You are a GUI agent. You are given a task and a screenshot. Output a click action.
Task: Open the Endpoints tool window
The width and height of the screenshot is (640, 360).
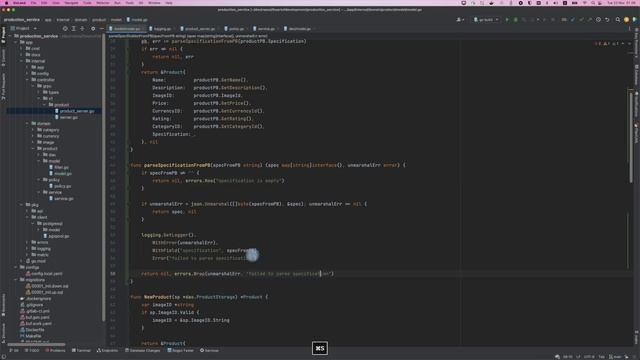(x=107, y=350)
